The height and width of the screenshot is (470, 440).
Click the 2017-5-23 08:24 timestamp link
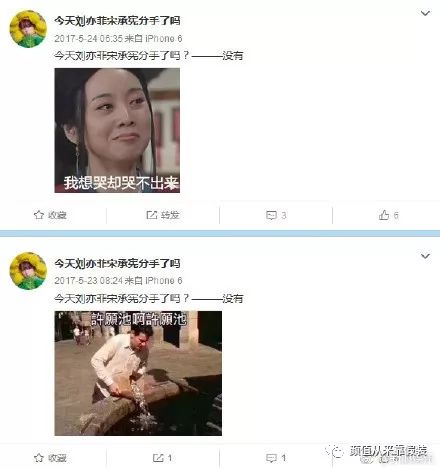89,281
